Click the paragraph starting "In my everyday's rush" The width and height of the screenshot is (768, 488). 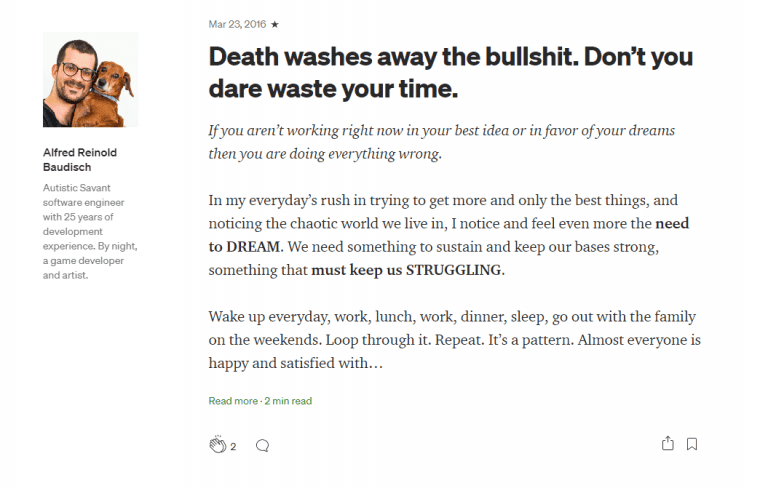pos(448,234)
